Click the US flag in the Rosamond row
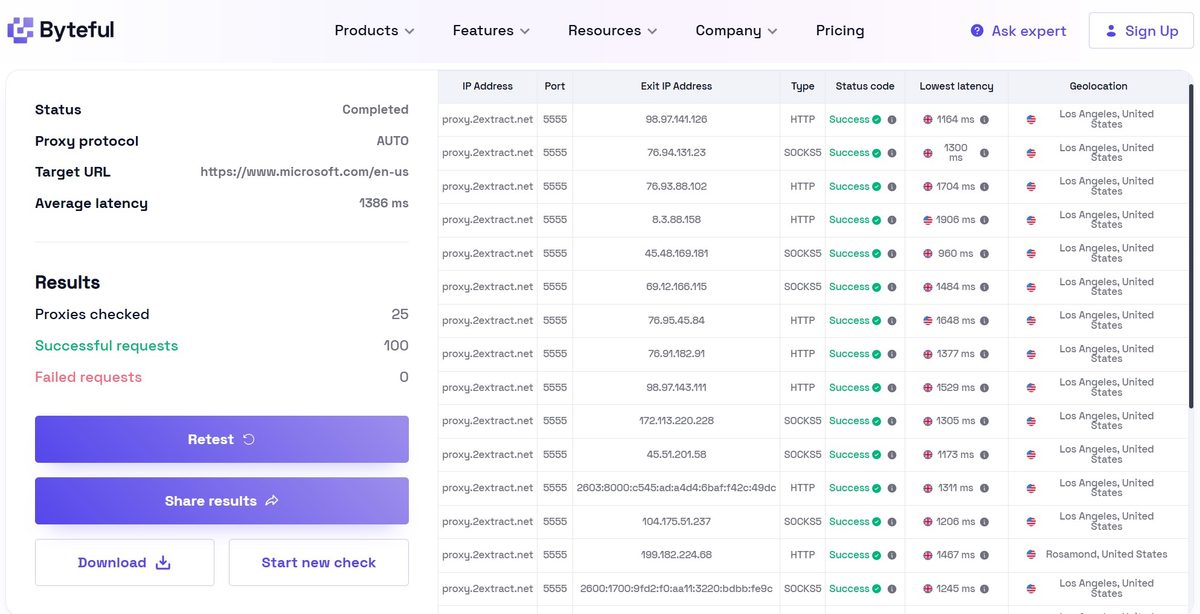 coord(1031,555)
